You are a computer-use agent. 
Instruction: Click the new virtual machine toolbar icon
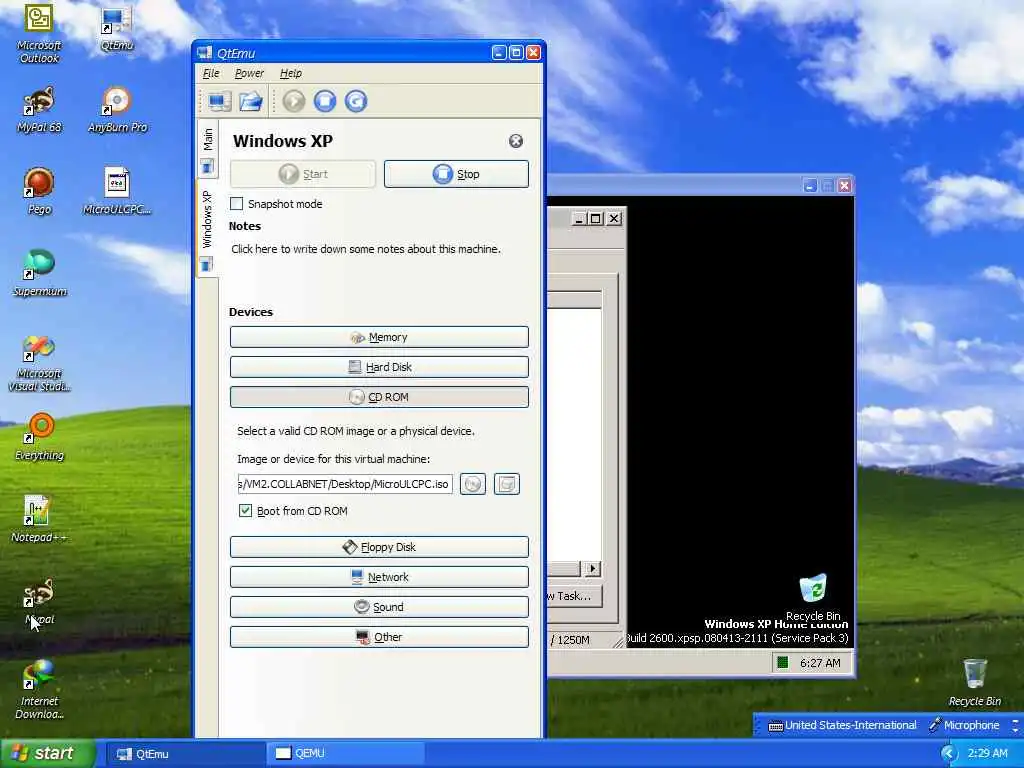point(219,101)
